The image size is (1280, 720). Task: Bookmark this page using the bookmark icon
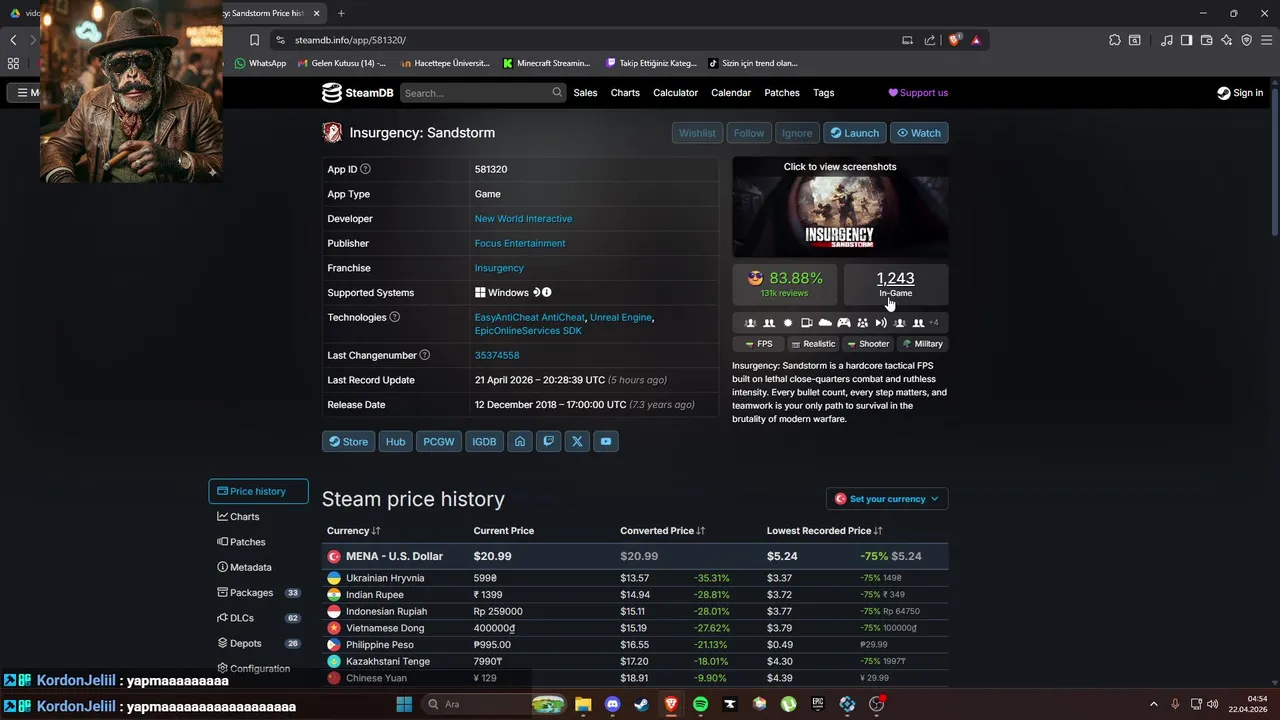click(x=254, y=40)
